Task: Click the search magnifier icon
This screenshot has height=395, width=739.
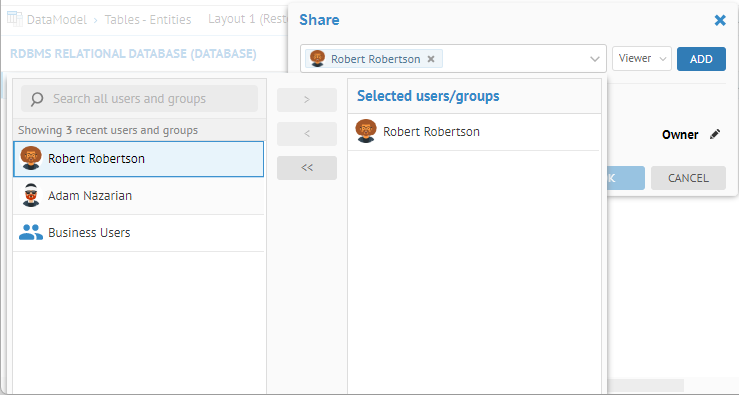Action: click(x=37, y=99)
